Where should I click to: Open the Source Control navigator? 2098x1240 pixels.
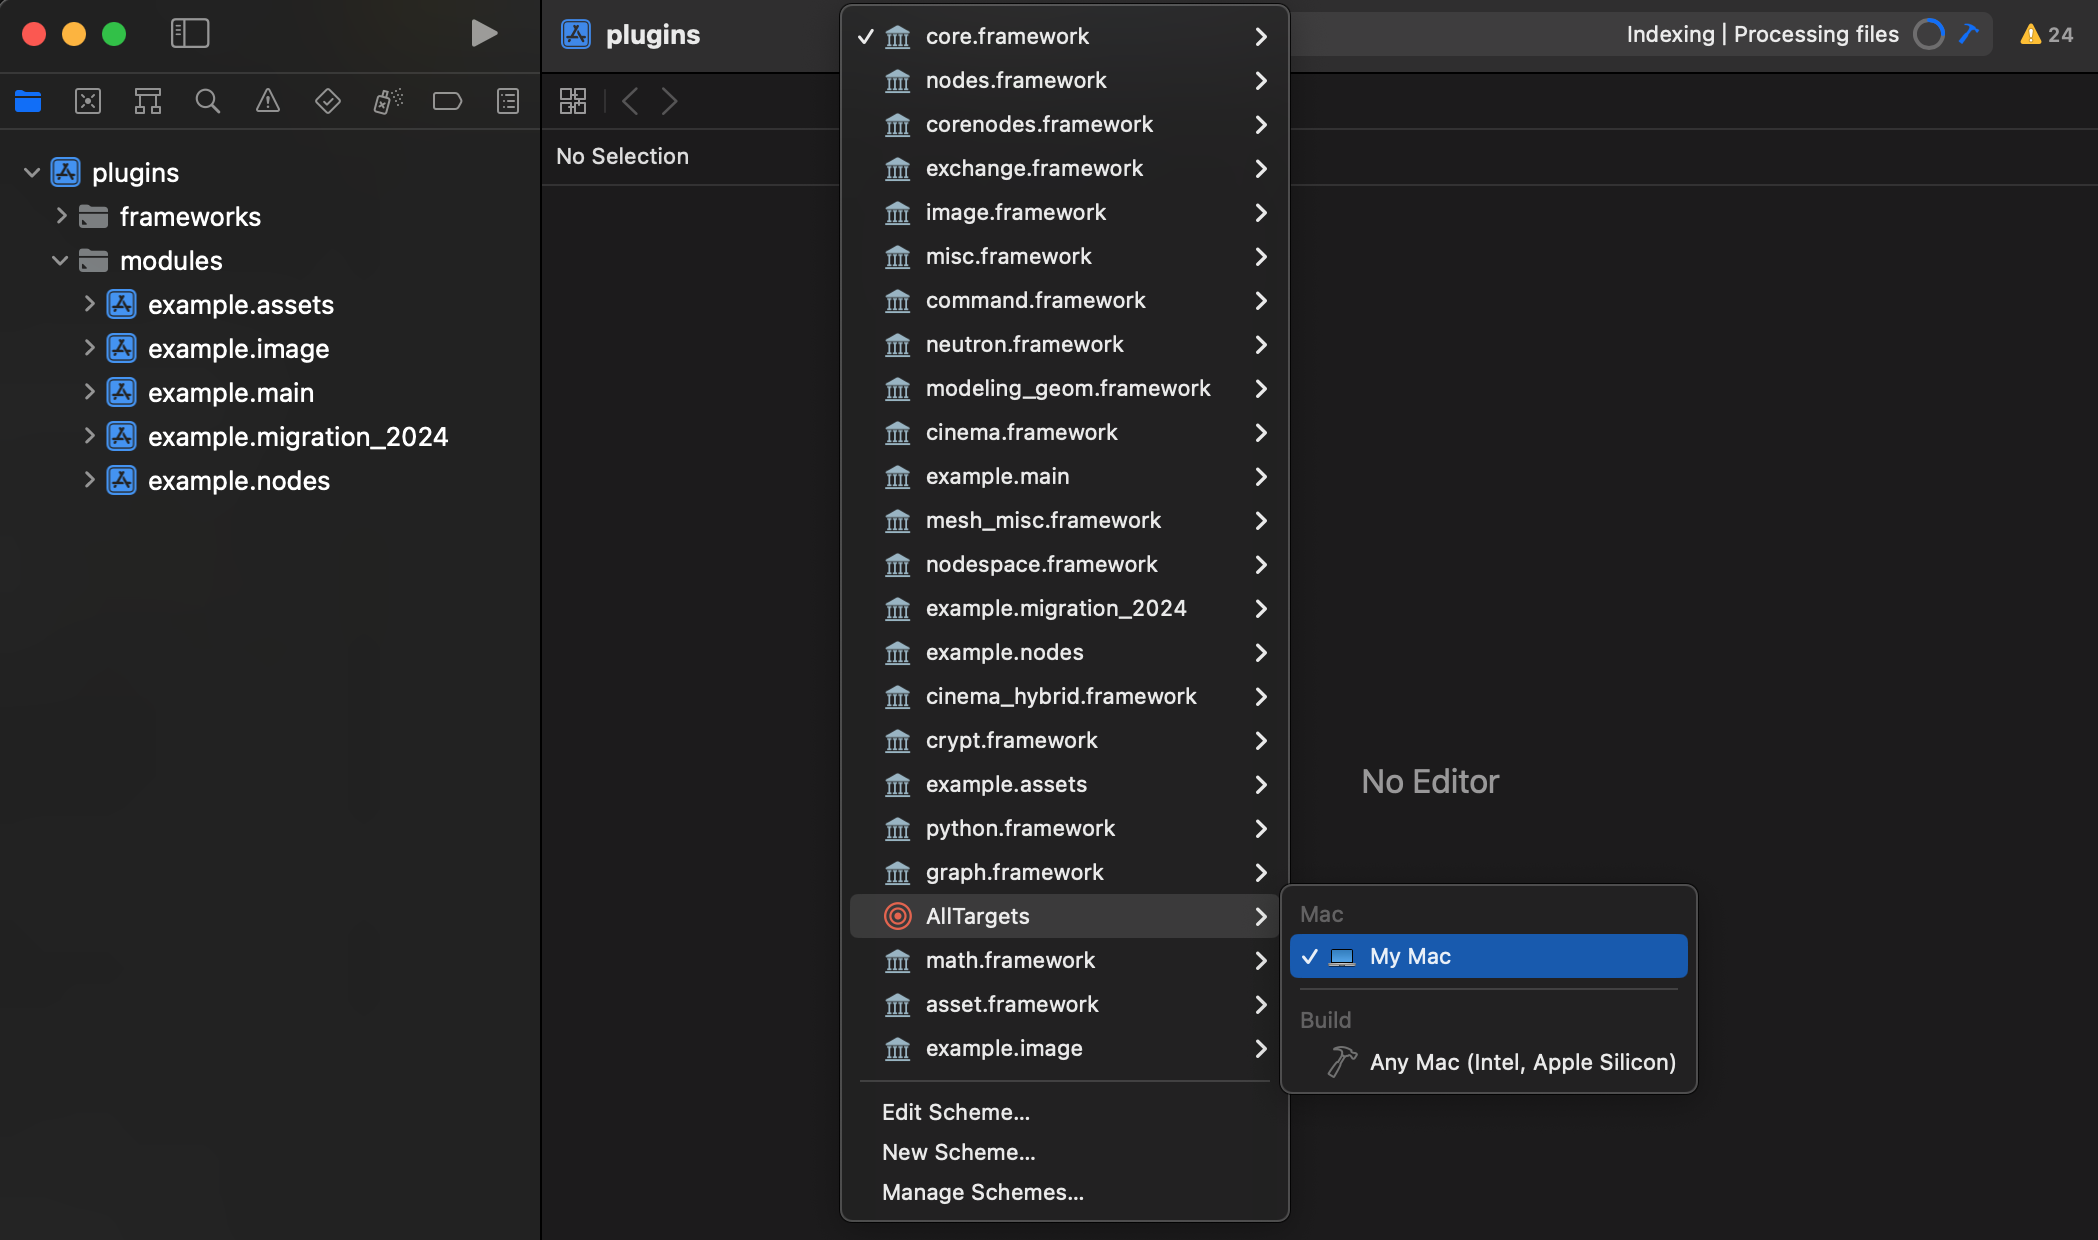pos(88,101)
